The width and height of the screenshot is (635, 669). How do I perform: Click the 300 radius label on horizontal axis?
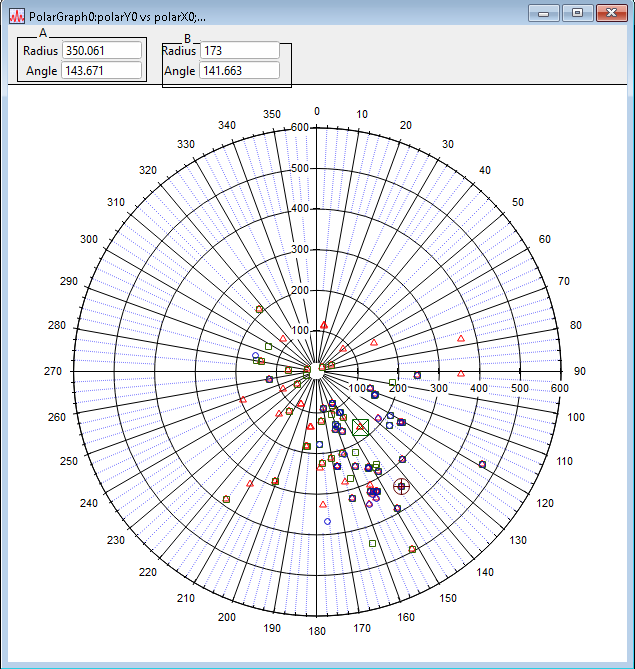tap(439, 388)
